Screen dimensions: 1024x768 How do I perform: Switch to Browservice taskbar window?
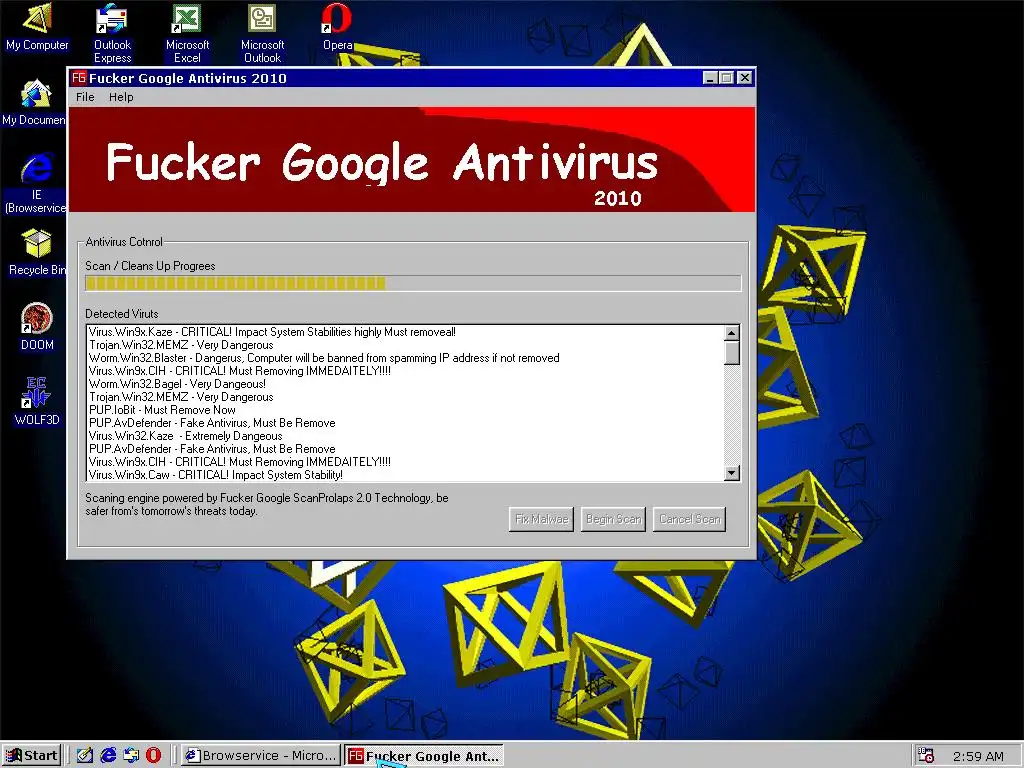click(x=261, y=756)
